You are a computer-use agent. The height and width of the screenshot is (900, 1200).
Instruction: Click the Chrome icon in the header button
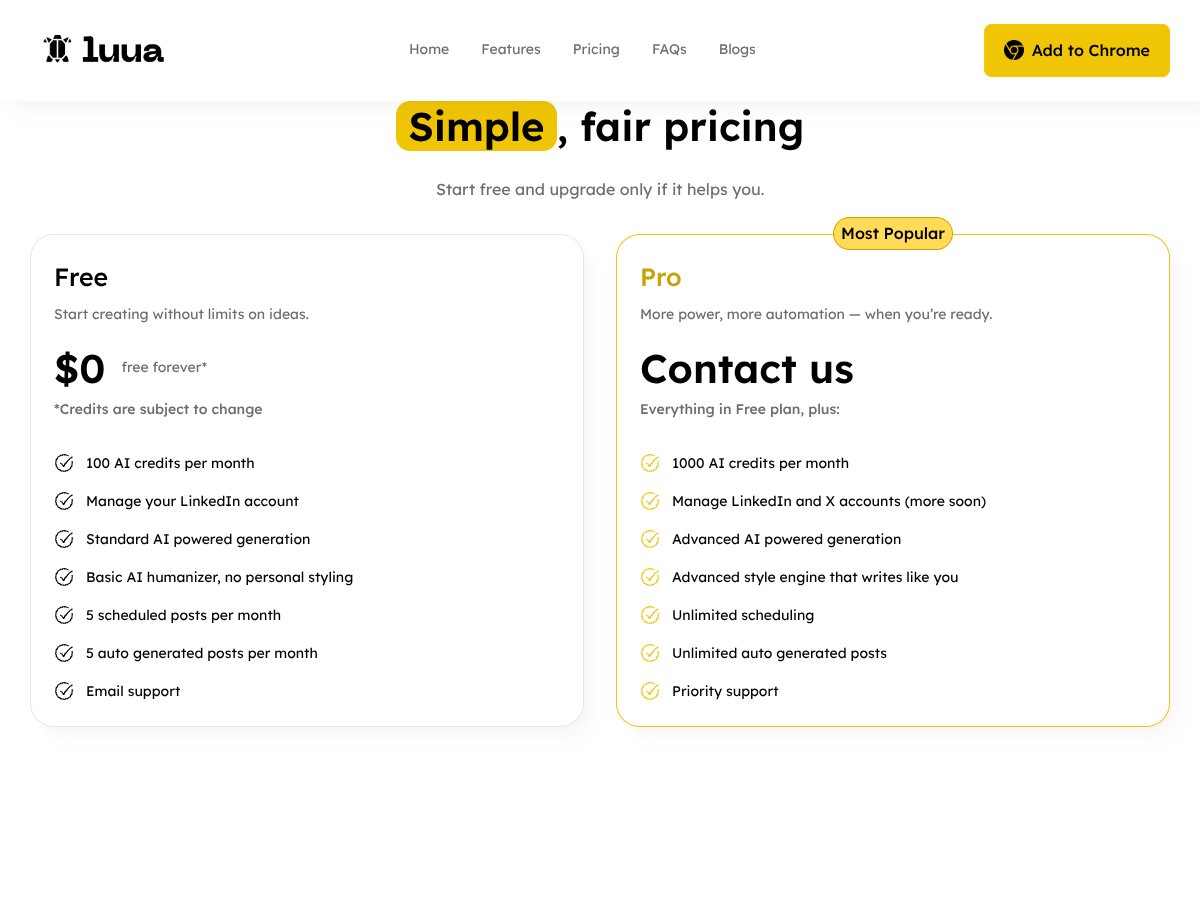pyautogui.click(x=1013, y=50)
